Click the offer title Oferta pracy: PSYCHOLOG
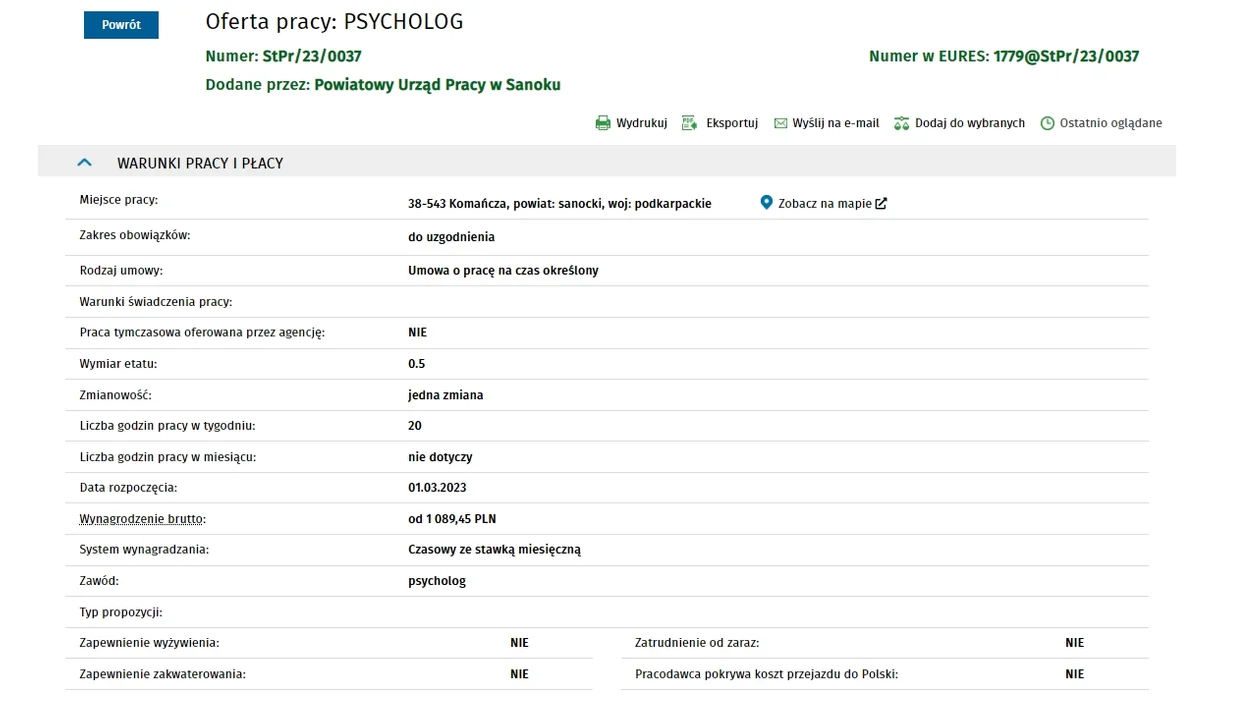This screenshot has width=1246, height=720. click(x=334, y=22)
